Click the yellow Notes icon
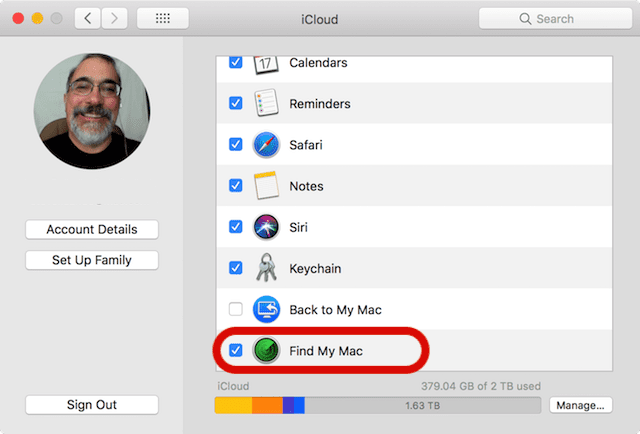Image resolution: width=640 pixels, height=434 pixels. coord(266,186)
